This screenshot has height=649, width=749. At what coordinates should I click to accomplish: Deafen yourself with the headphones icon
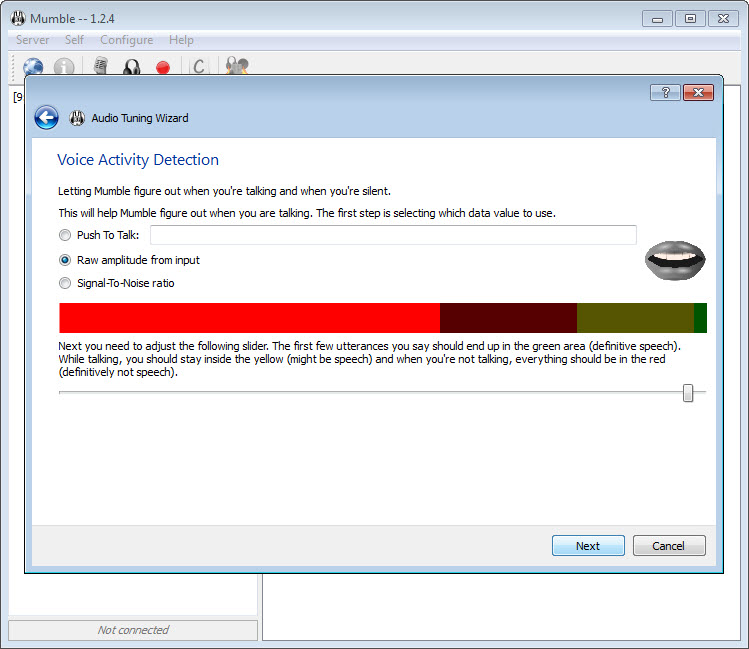pos(131,67)
